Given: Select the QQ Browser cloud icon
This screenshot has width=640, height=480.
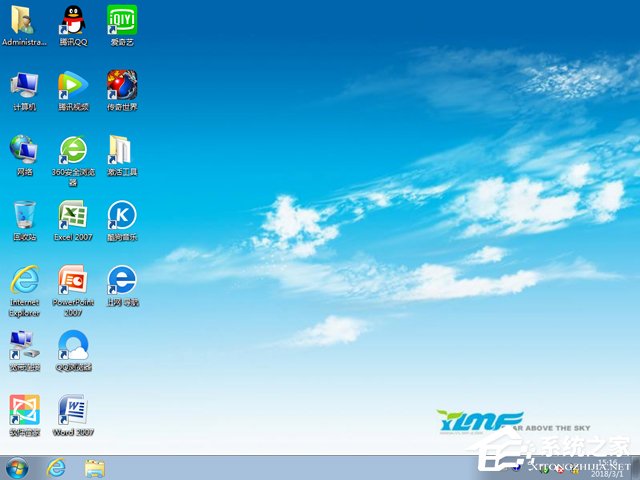Looking at the screenshot, I should [73, 346].
